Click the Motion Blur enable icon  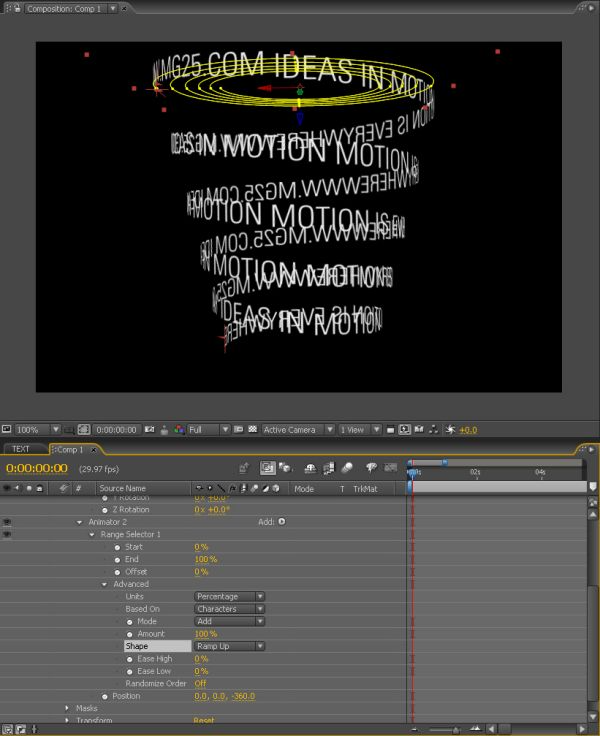coord(347,468)
